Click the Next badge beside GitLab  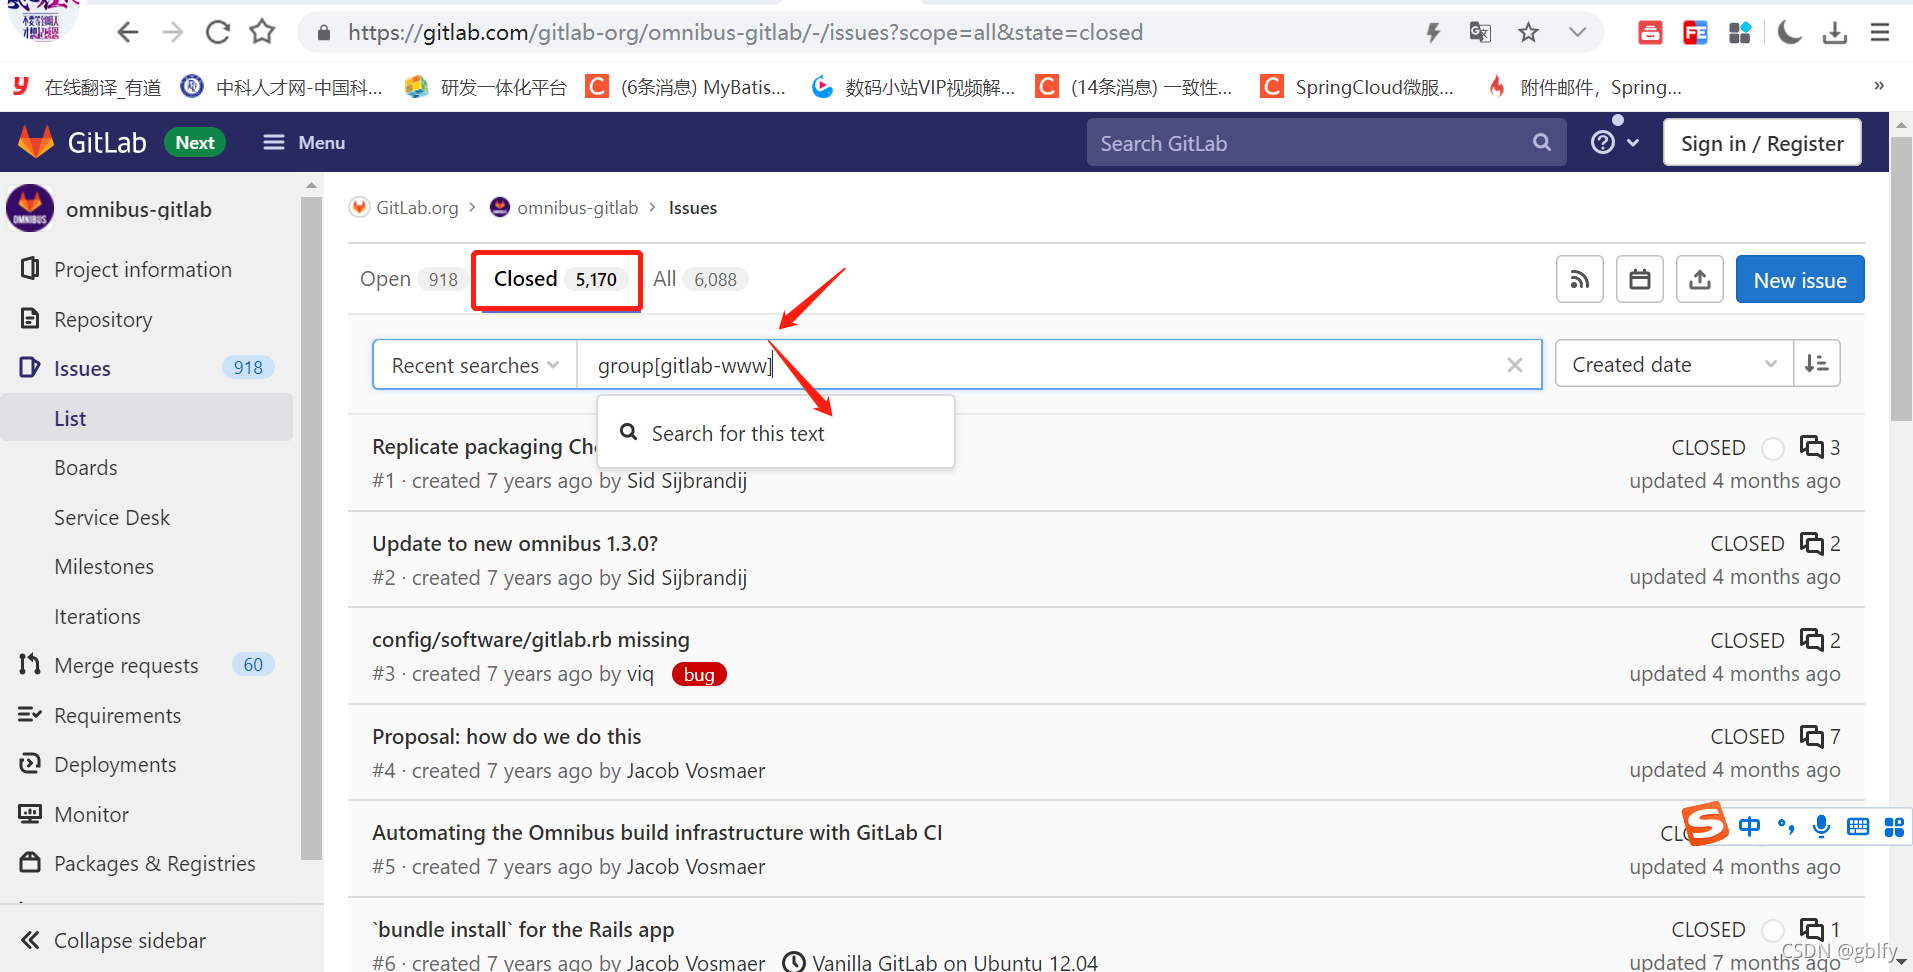195,143
